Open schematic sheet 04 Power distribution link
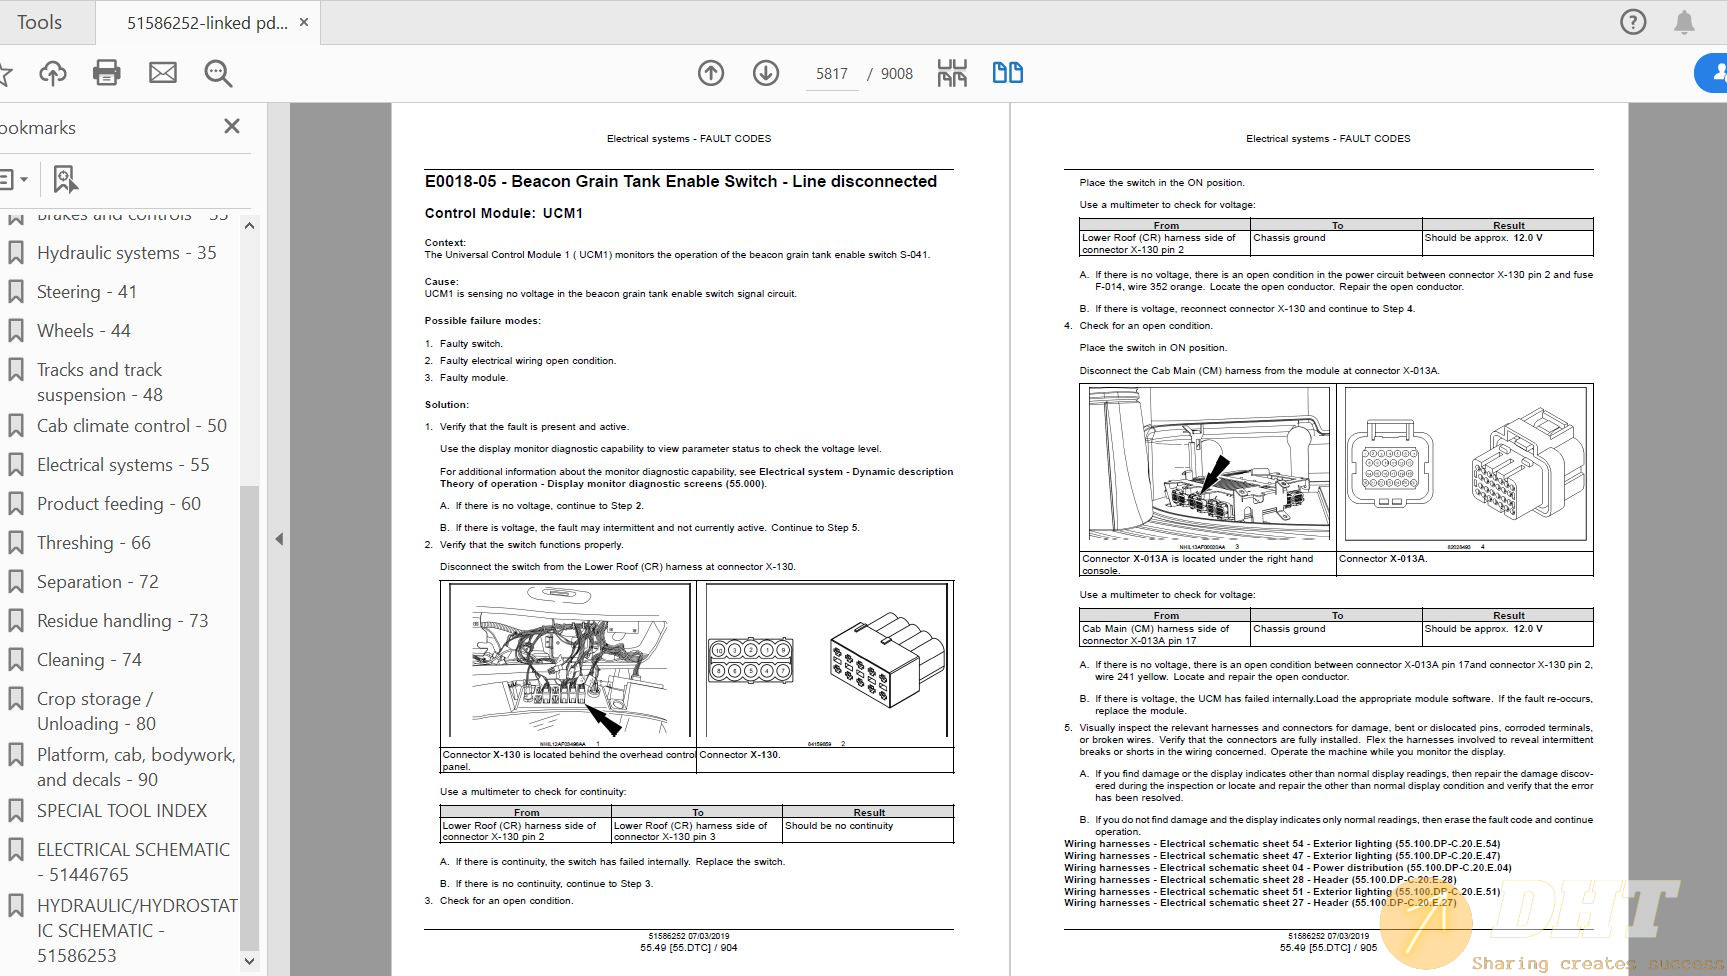This screenshot has width=1727, height=976. click(1288, 868)
